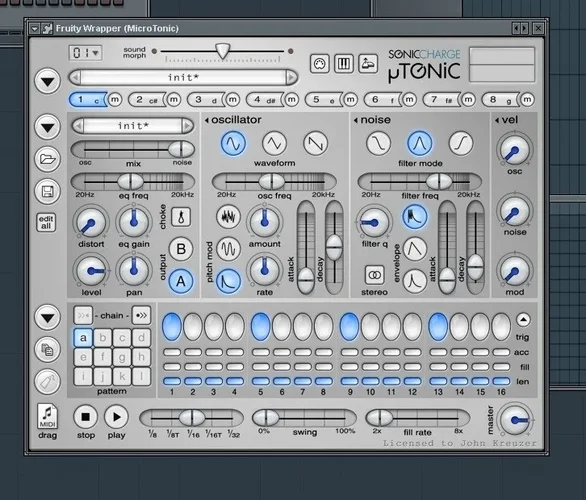The width and height of the screenshot is (586, 500).
Task: Toggle stereo noise button
Action: (x=374, y=276)
